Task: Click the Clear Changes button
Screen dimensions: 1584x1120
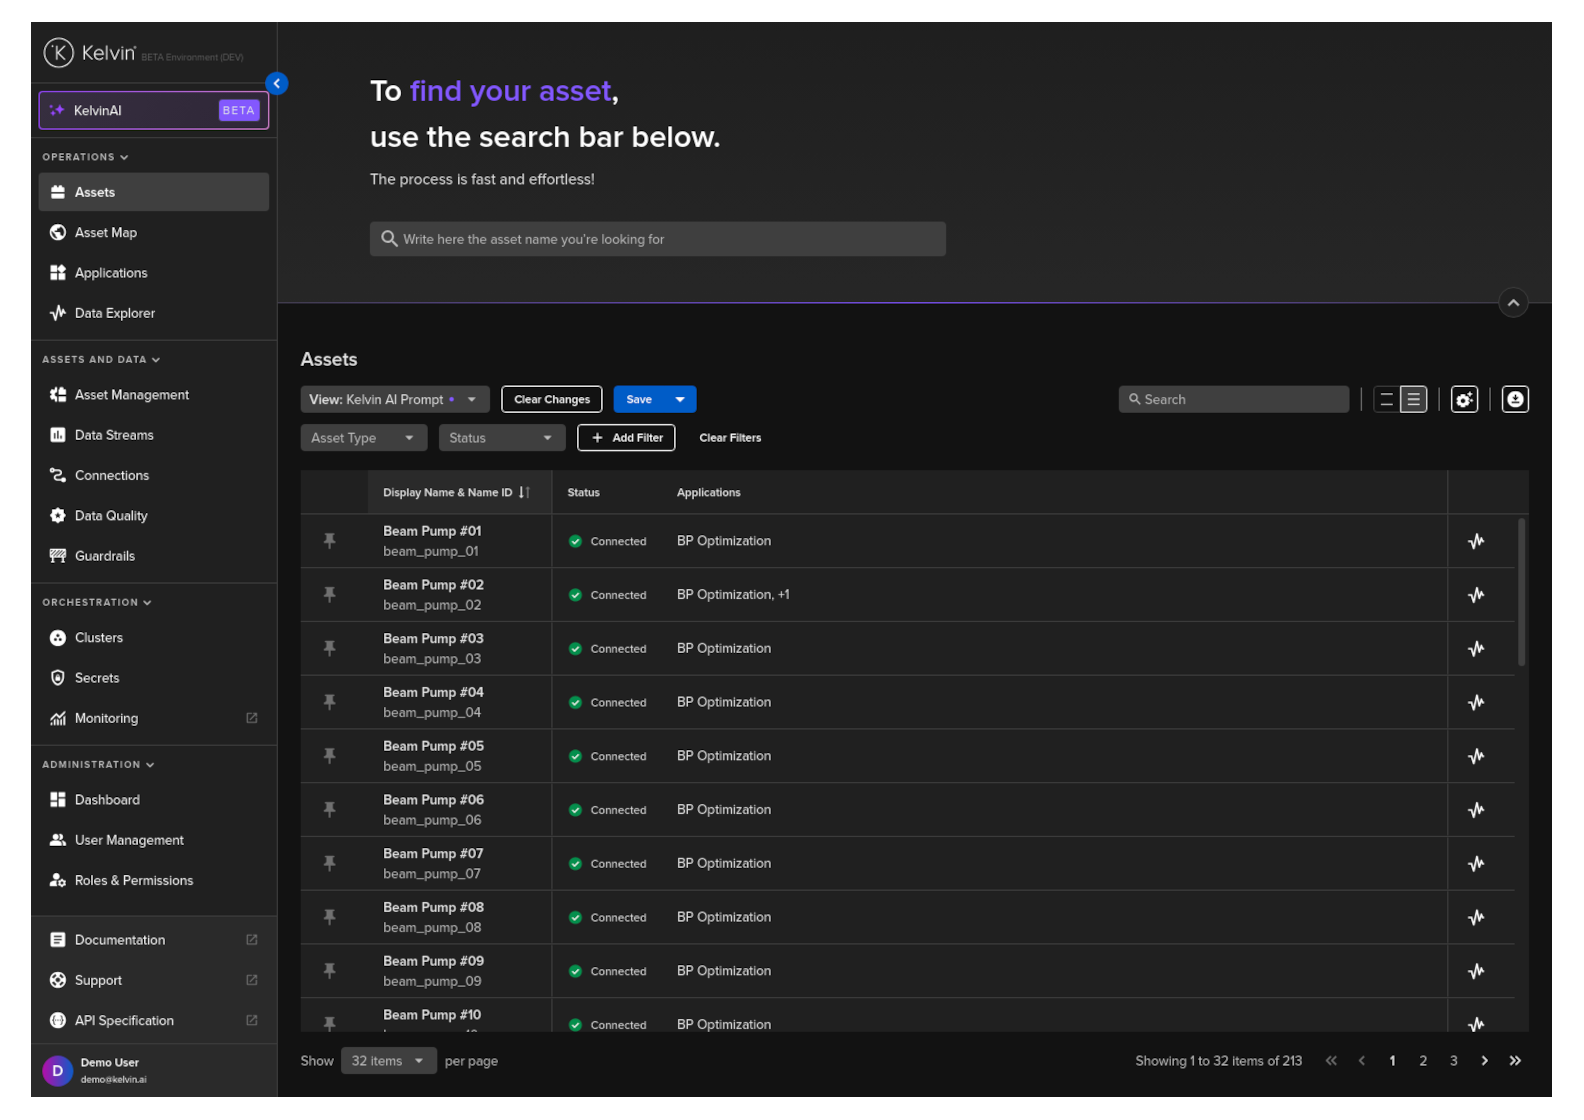Action: click(551, 399)
